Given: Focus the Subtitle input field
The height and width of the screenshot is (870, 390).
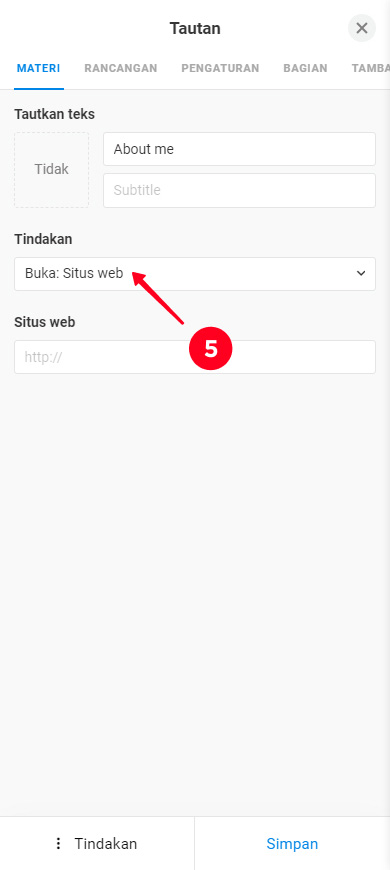Looking at the screenshot, I should (239, 190).
